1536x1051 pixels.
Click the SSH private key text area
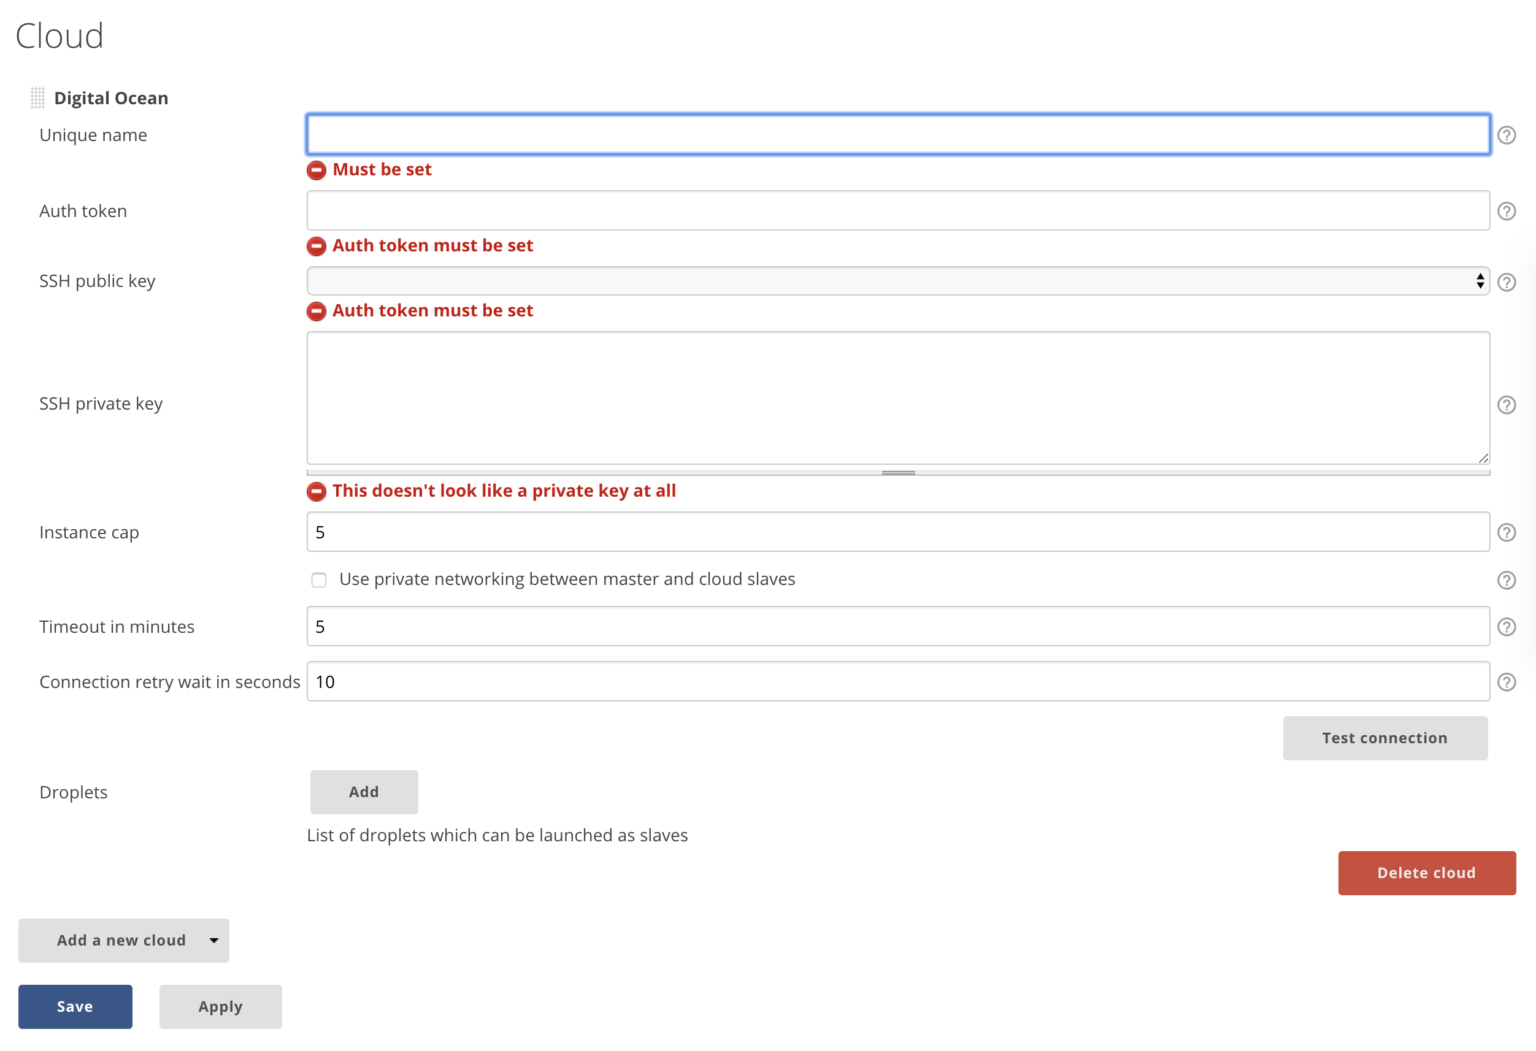[x=897, y=398]
